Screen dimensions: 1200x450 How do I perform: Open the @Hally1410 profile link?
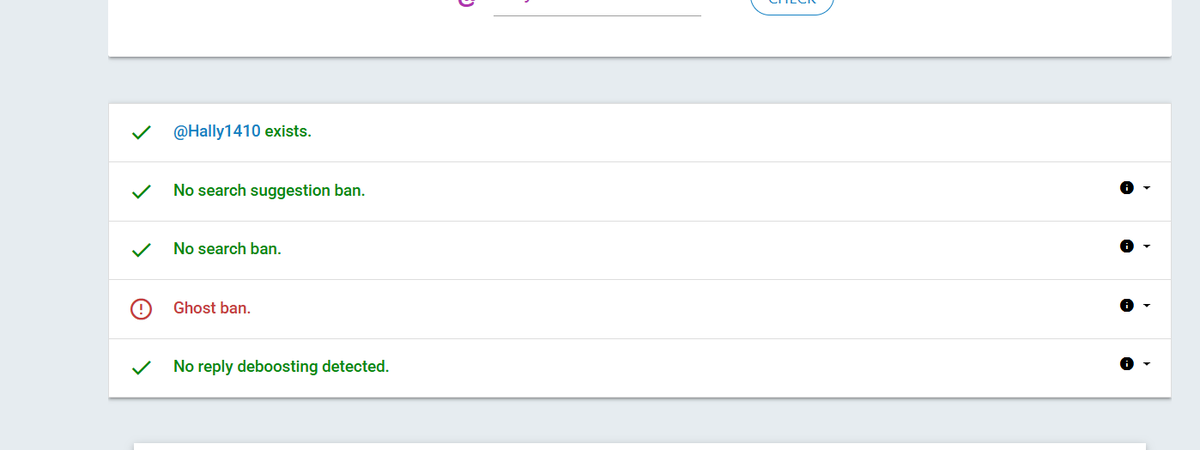pos(217,131)
